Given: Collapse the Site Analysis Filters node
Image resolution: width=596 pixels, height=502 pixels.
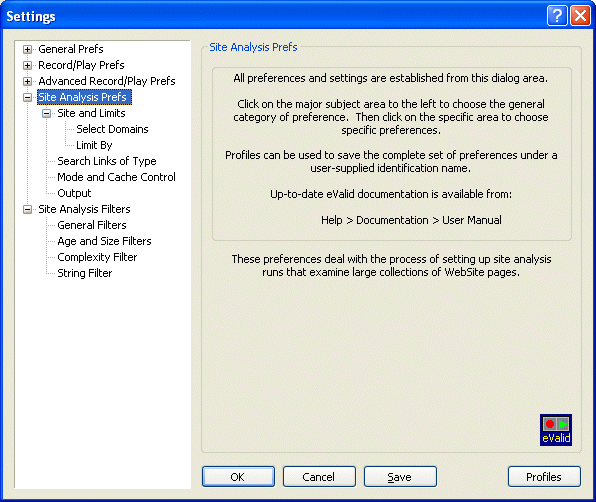Looking at the screenshot, I should (27, 209).
